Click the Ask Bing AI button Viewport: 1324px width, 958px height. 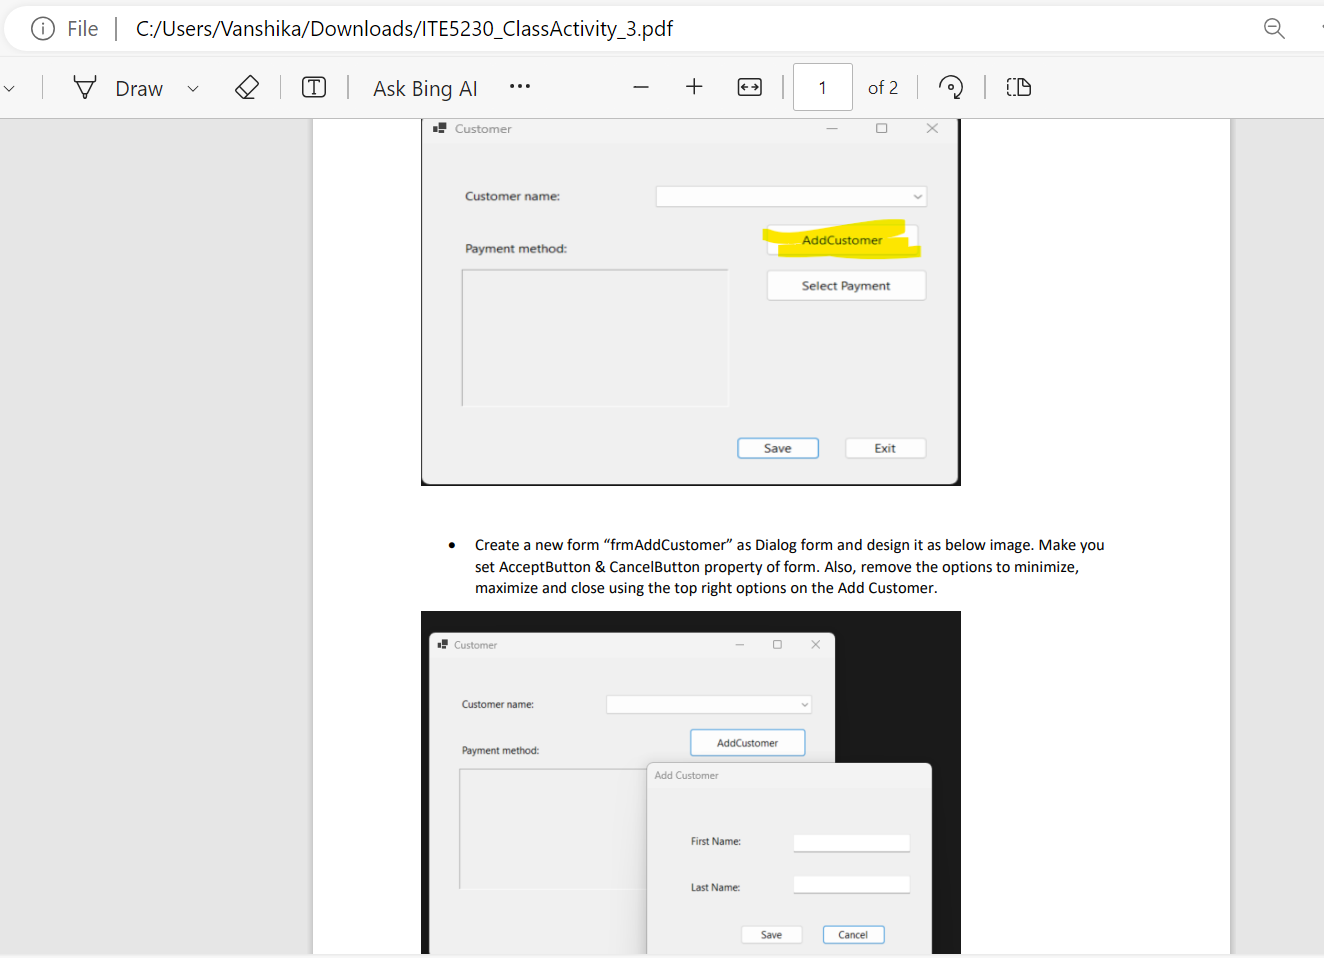(x=424, y=87)
